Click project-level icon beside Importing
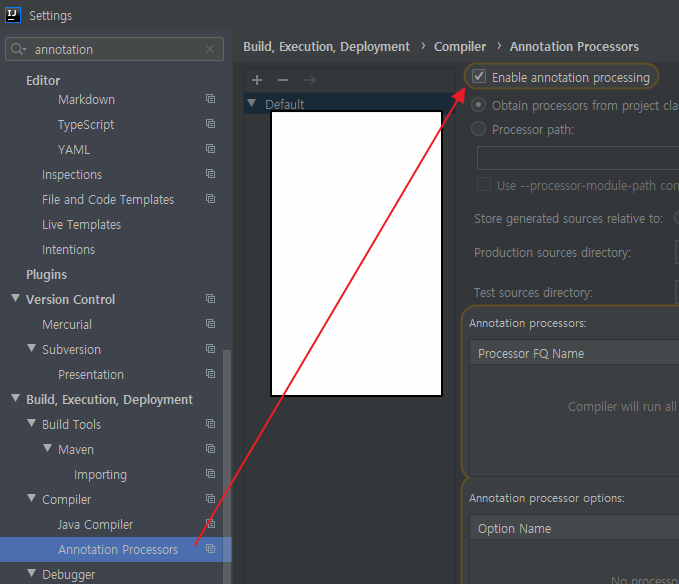 click(210, 474)
